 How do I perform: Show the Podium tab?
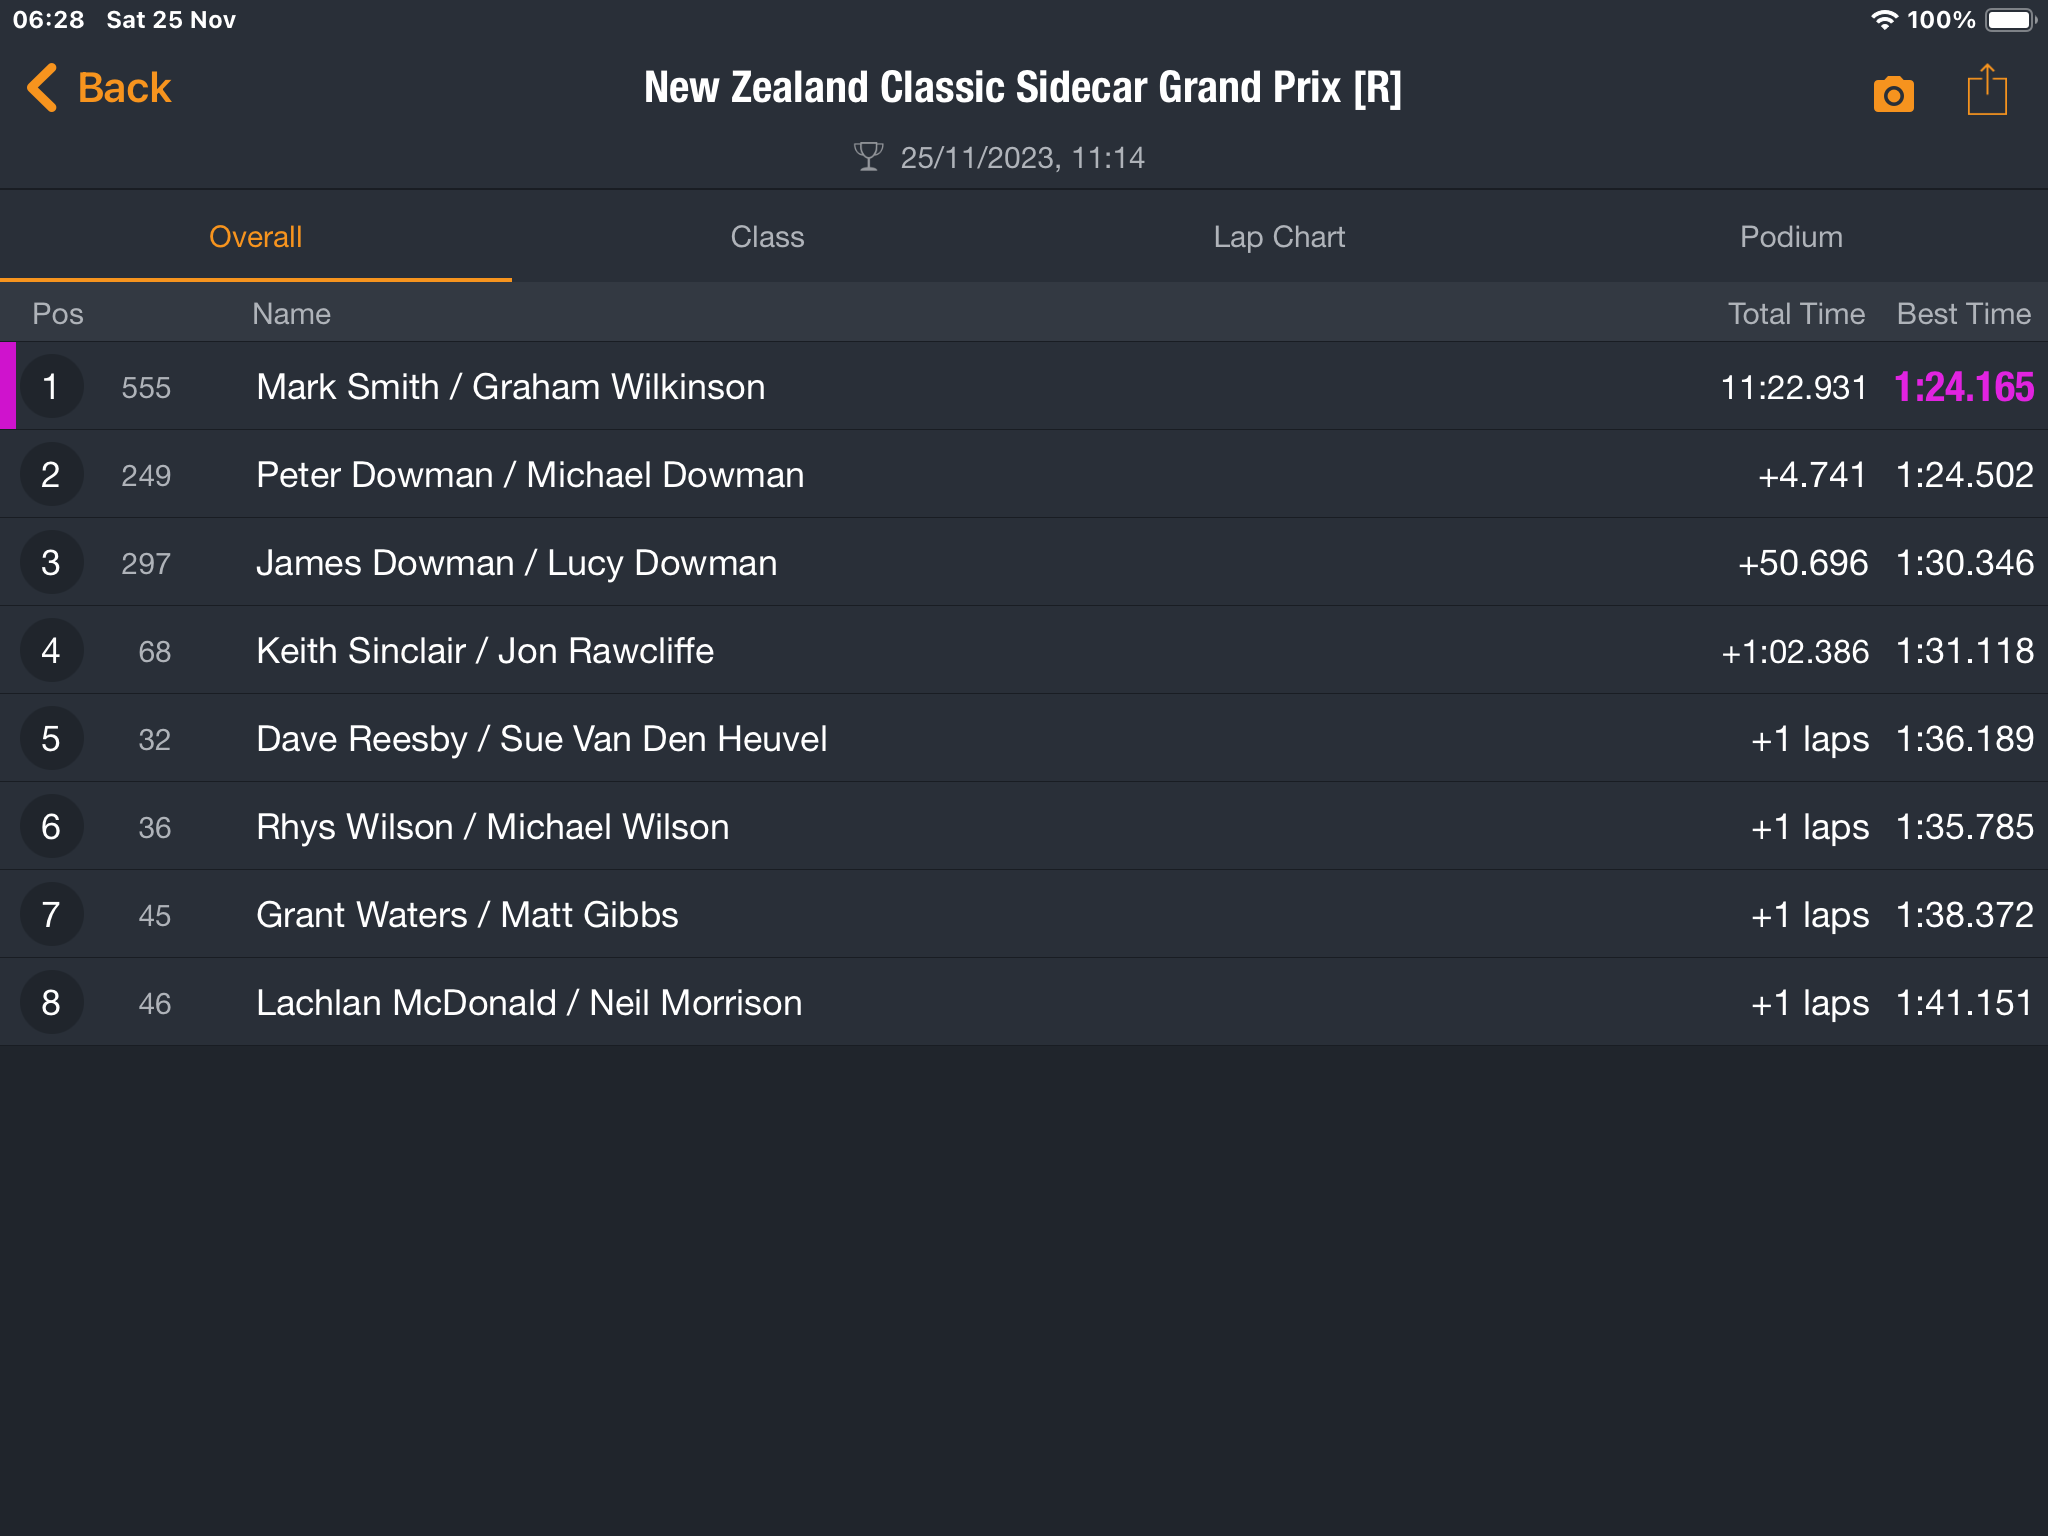pos(1791,237)
